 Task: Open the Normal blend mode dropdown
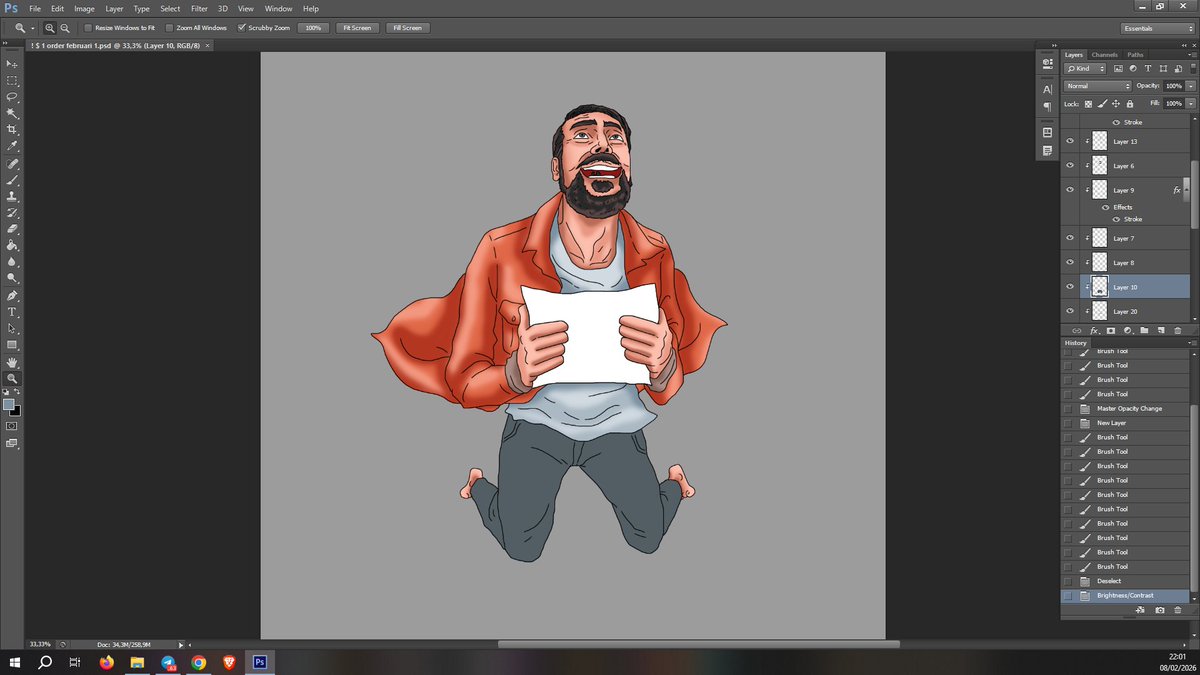pyautogui.click(x=1098, y=86)
